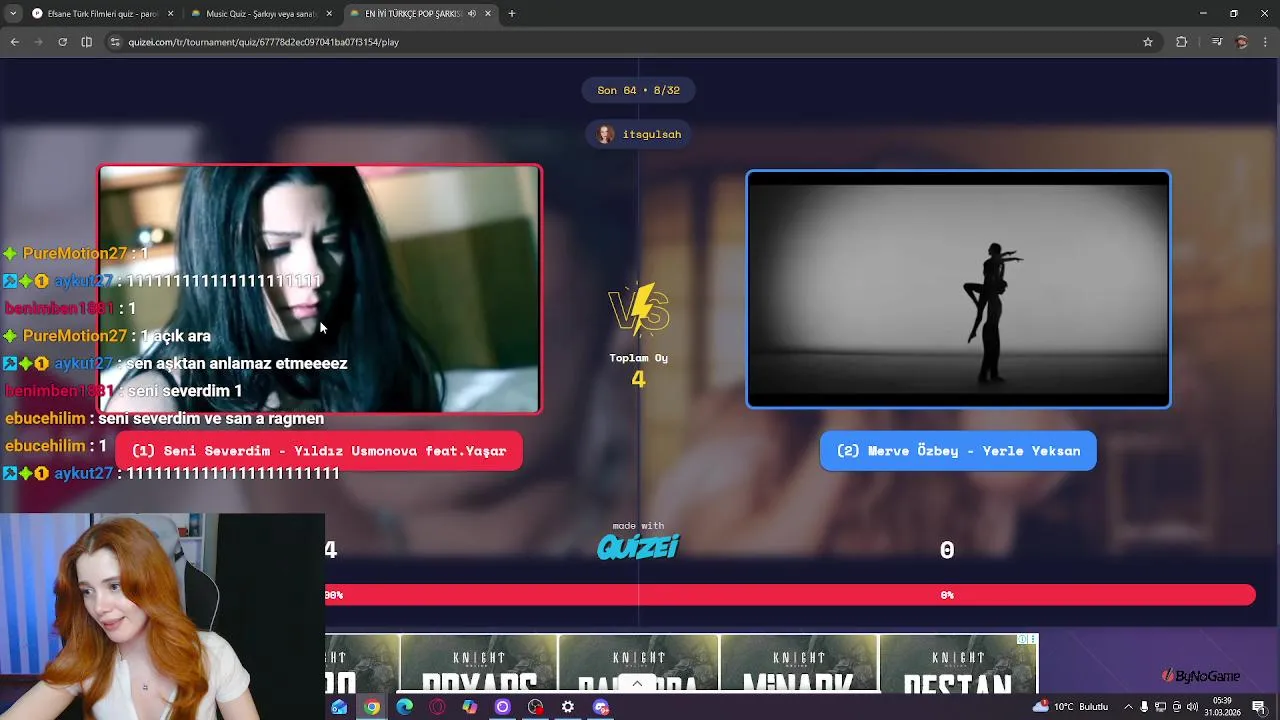Click the red vote percentage bar
Image resolution: width=1280 pixels, height=720 pixels.
click(x=790, y=595)
